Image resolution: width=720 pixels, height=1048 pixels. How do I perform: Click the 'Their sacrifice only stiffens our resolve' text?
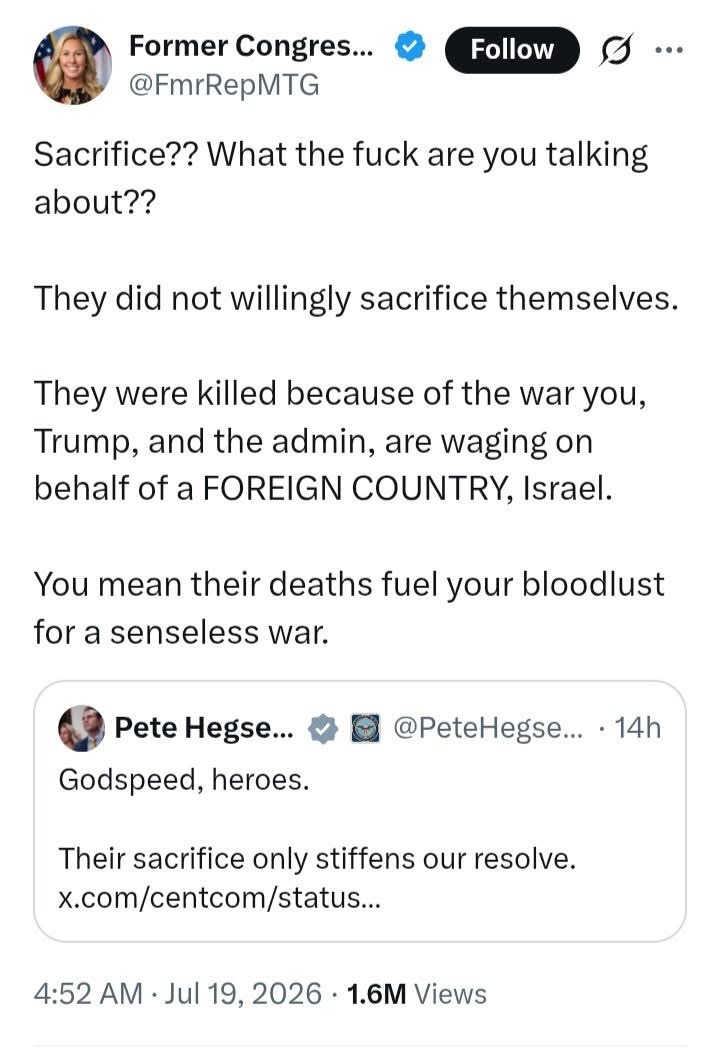tap(317, 858)
